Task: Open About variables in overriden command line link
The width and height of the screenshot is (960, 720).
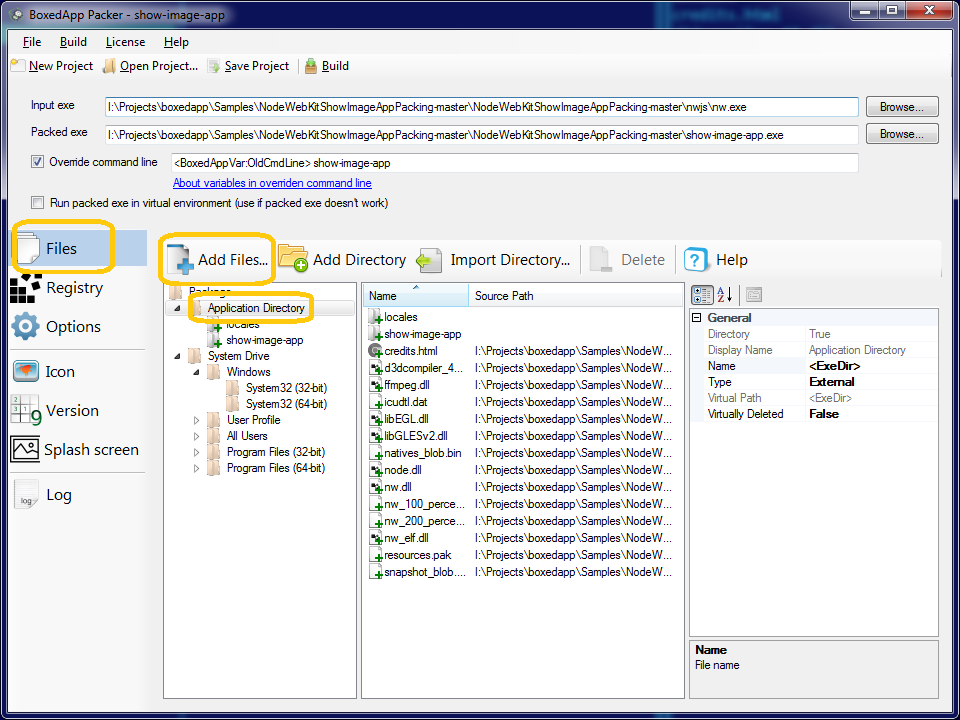Action: (272, 183)
